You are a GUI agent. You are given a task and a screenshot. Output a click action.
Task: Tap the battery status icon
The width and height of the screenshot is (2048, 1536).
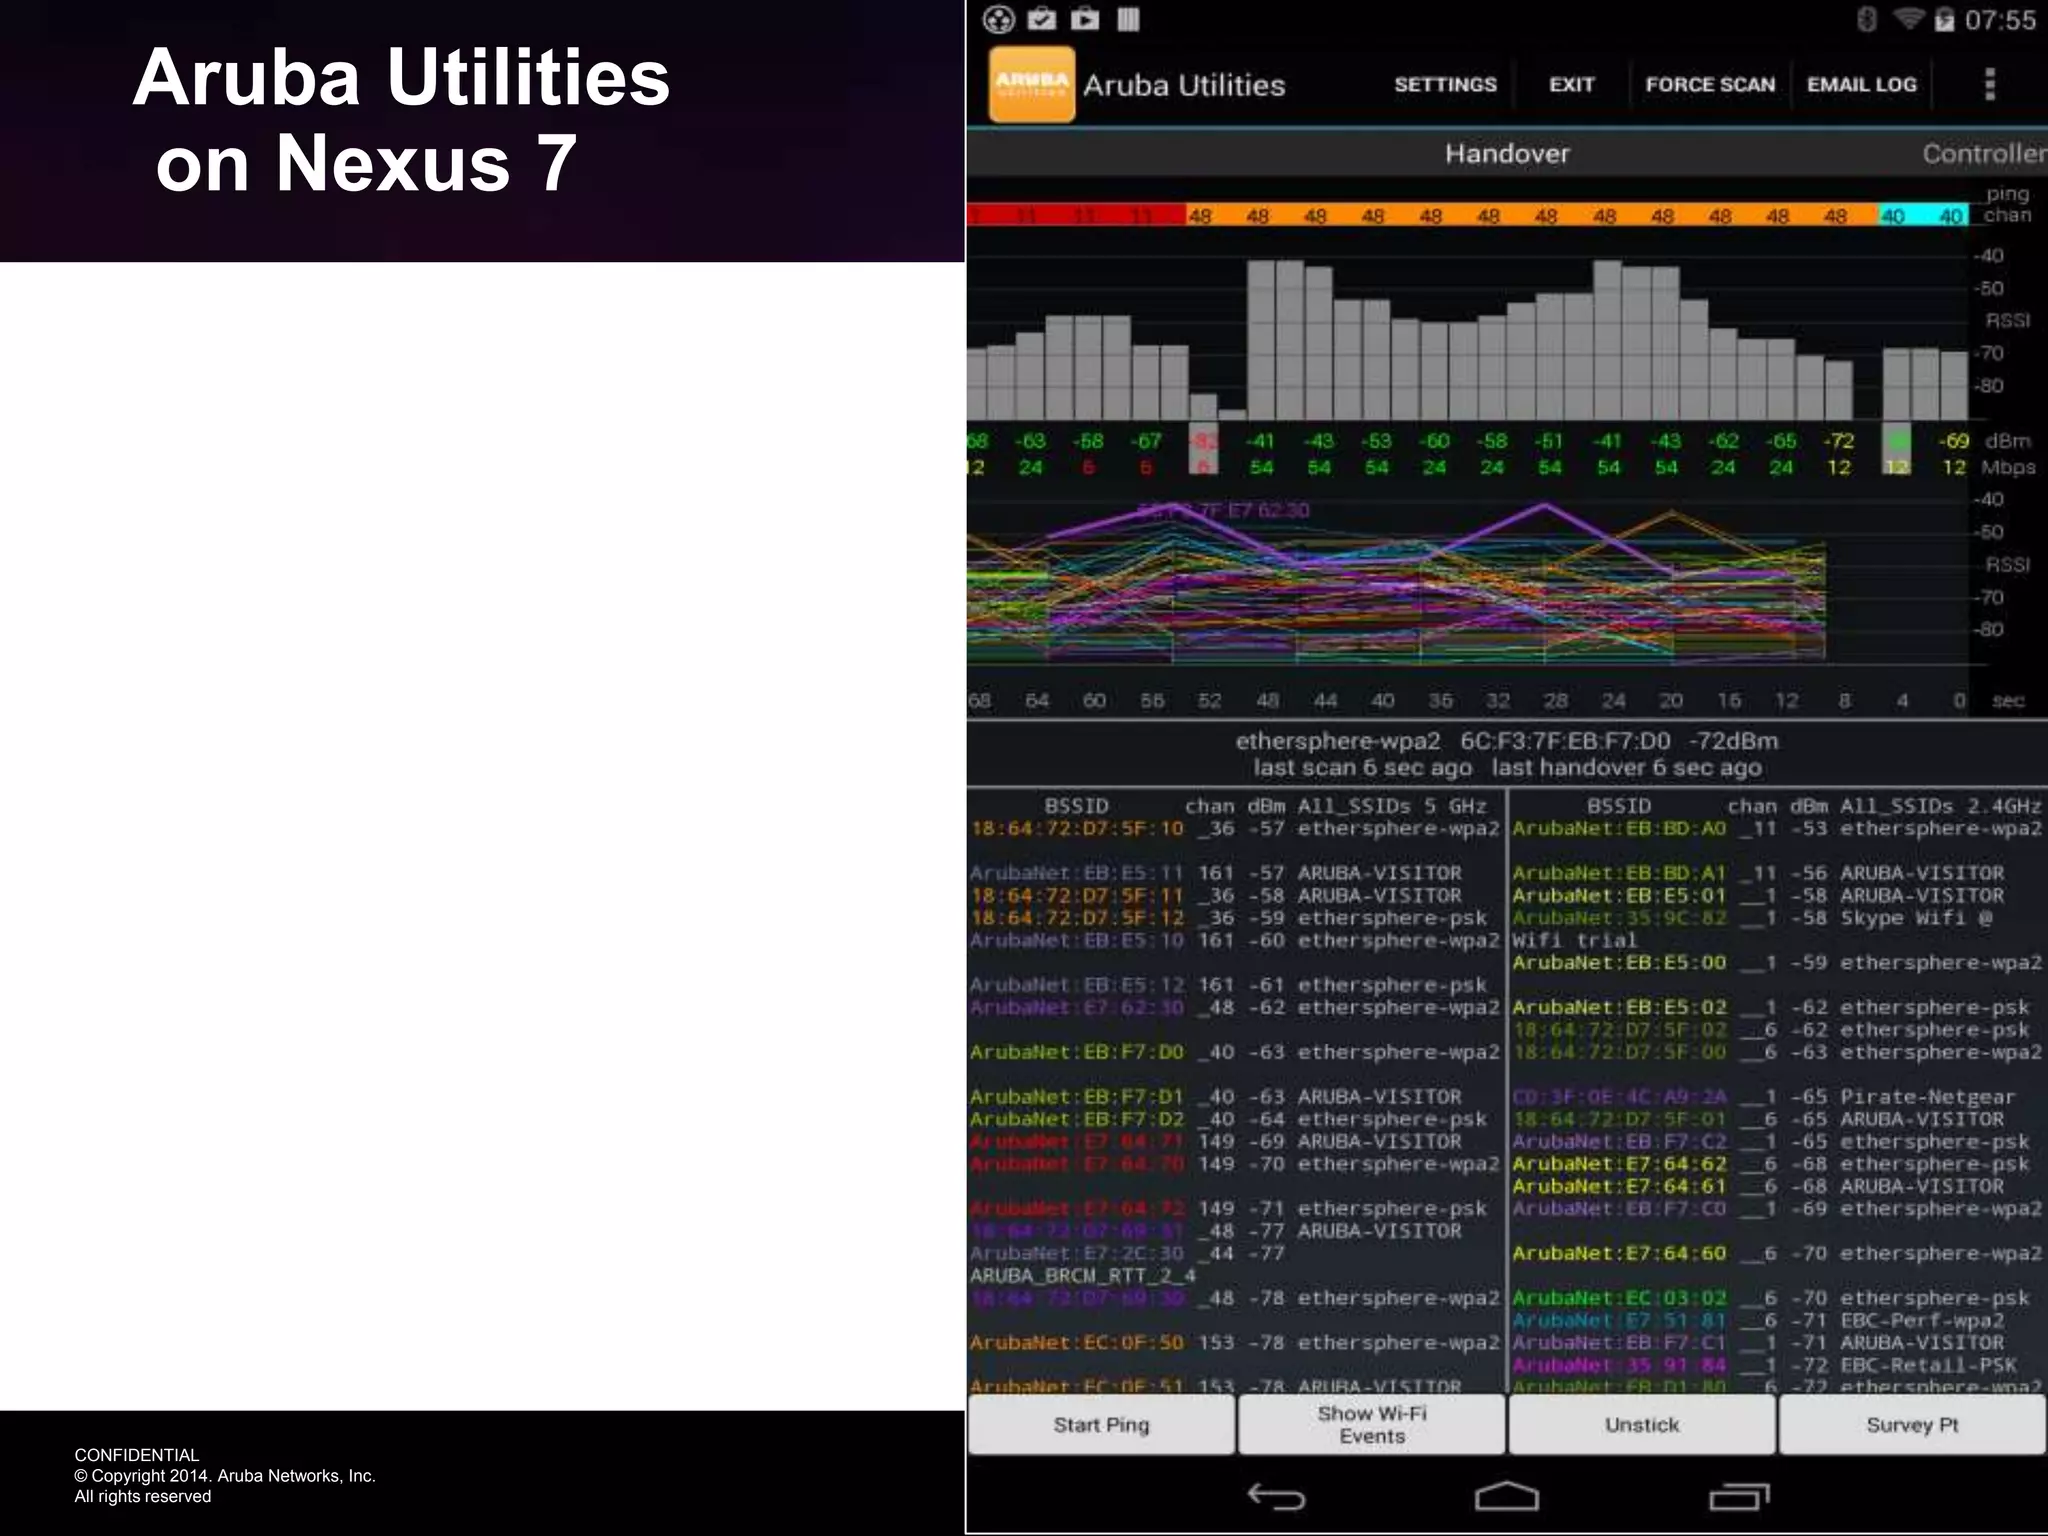pyautogui.click(x=1944, y=19)
